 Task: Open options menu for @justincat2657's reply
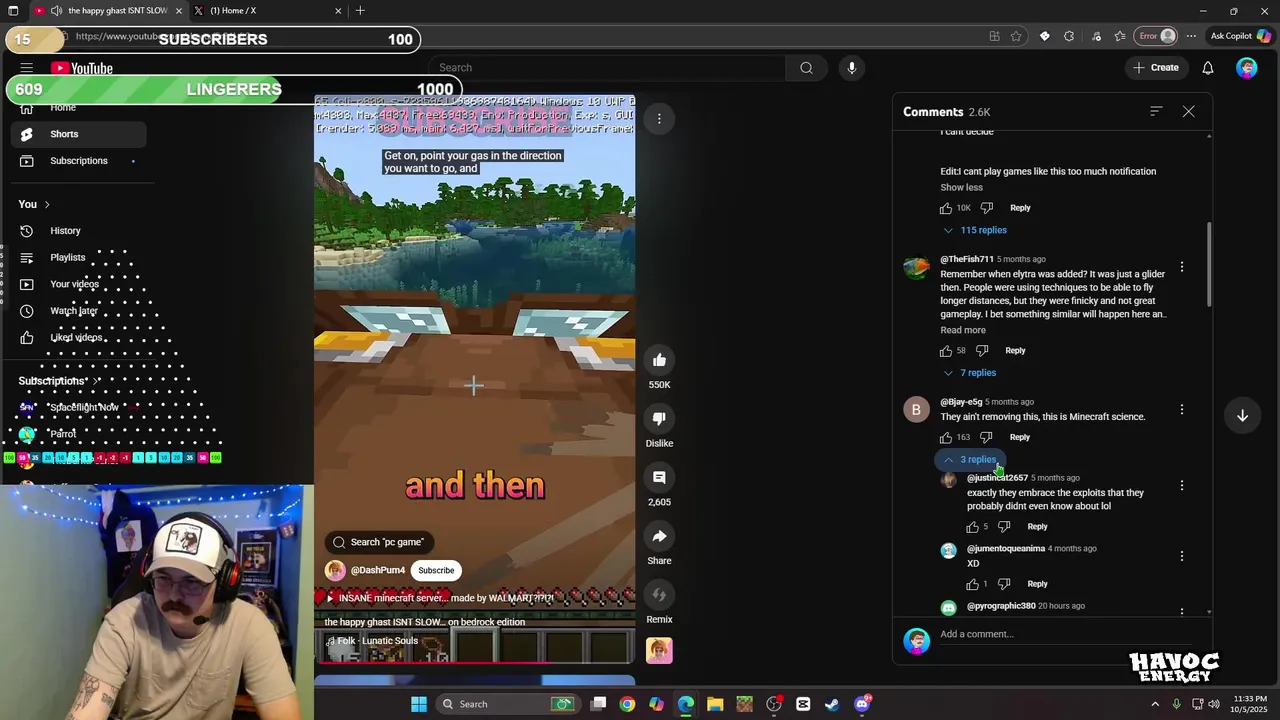1182,485
